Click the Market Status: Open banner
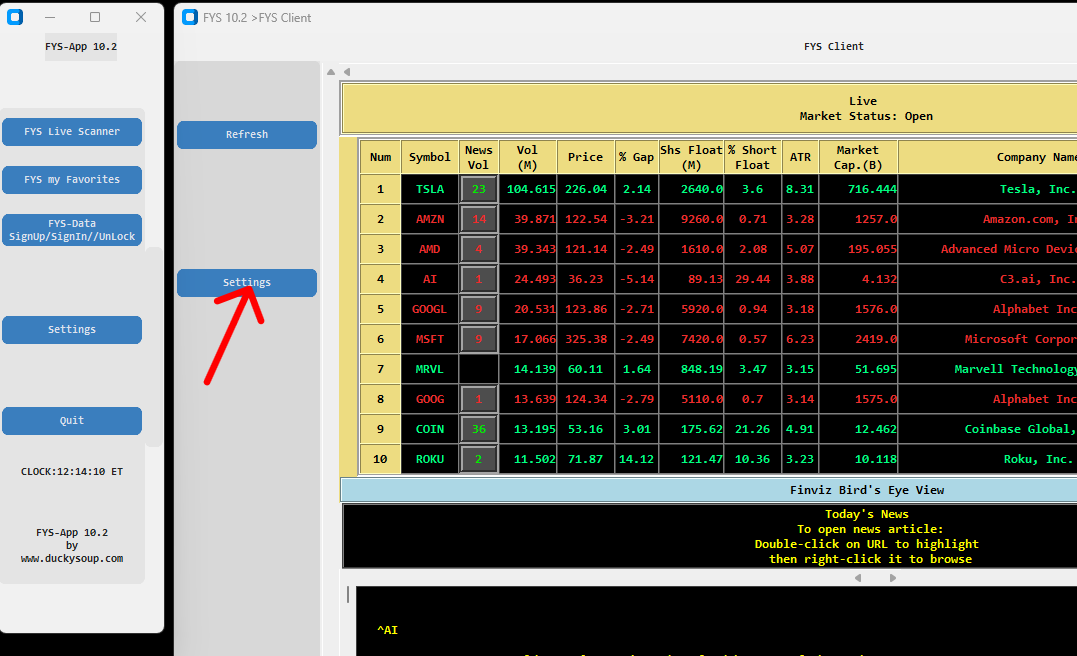Viewport: 1077px width, 656px height. [866, 117]
